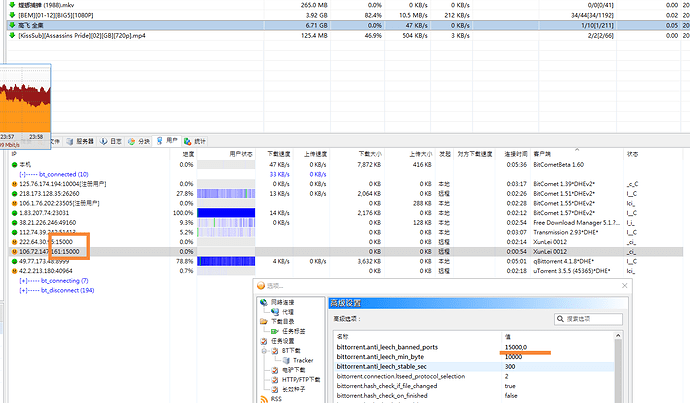The height and width of the screenshot is (403, 690).
Task: Click the download arrow of the 1988 .mkv task
Action: 12,5
